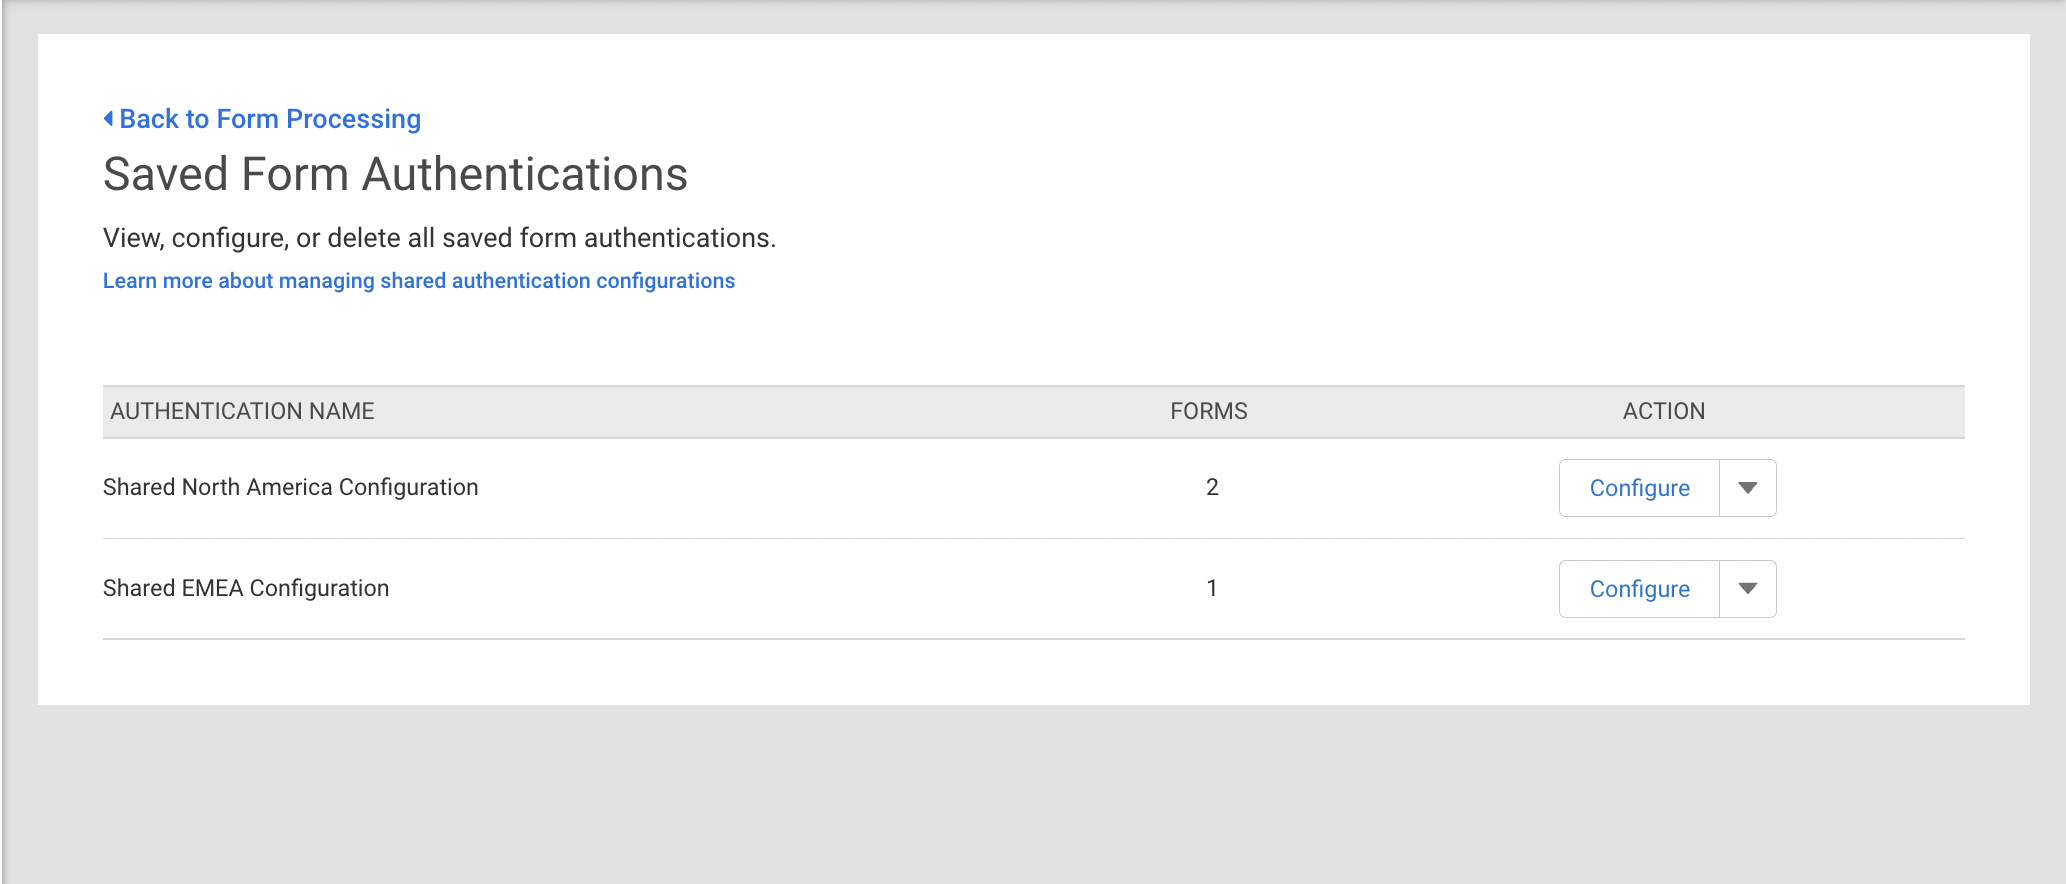Screen dimensions: 2066x884
Task: Click forms count 1 for EMEA
Action: 1212,588
